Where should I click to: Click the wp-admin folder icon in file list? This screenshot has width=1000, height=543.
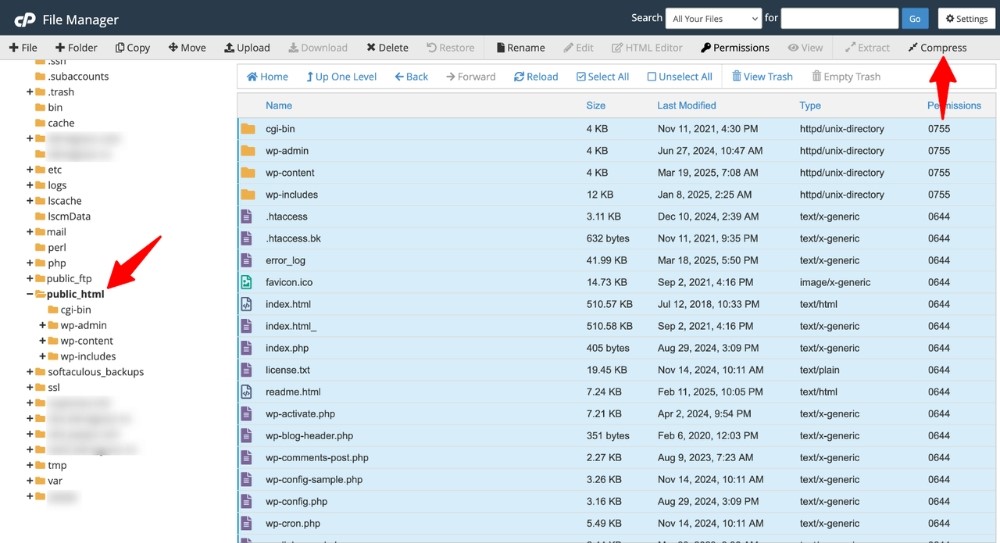tap(248, 151)
